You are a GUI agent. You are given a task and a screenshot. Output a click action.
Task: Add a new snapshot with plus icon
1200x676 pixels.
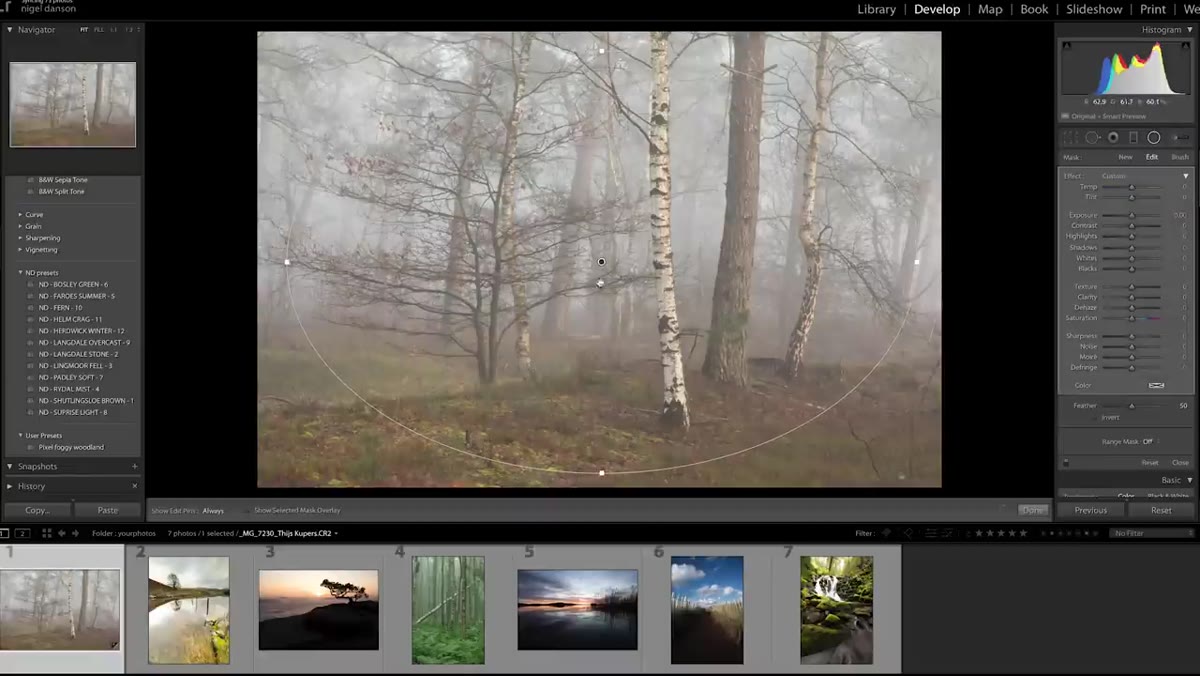tap(134, 467)
